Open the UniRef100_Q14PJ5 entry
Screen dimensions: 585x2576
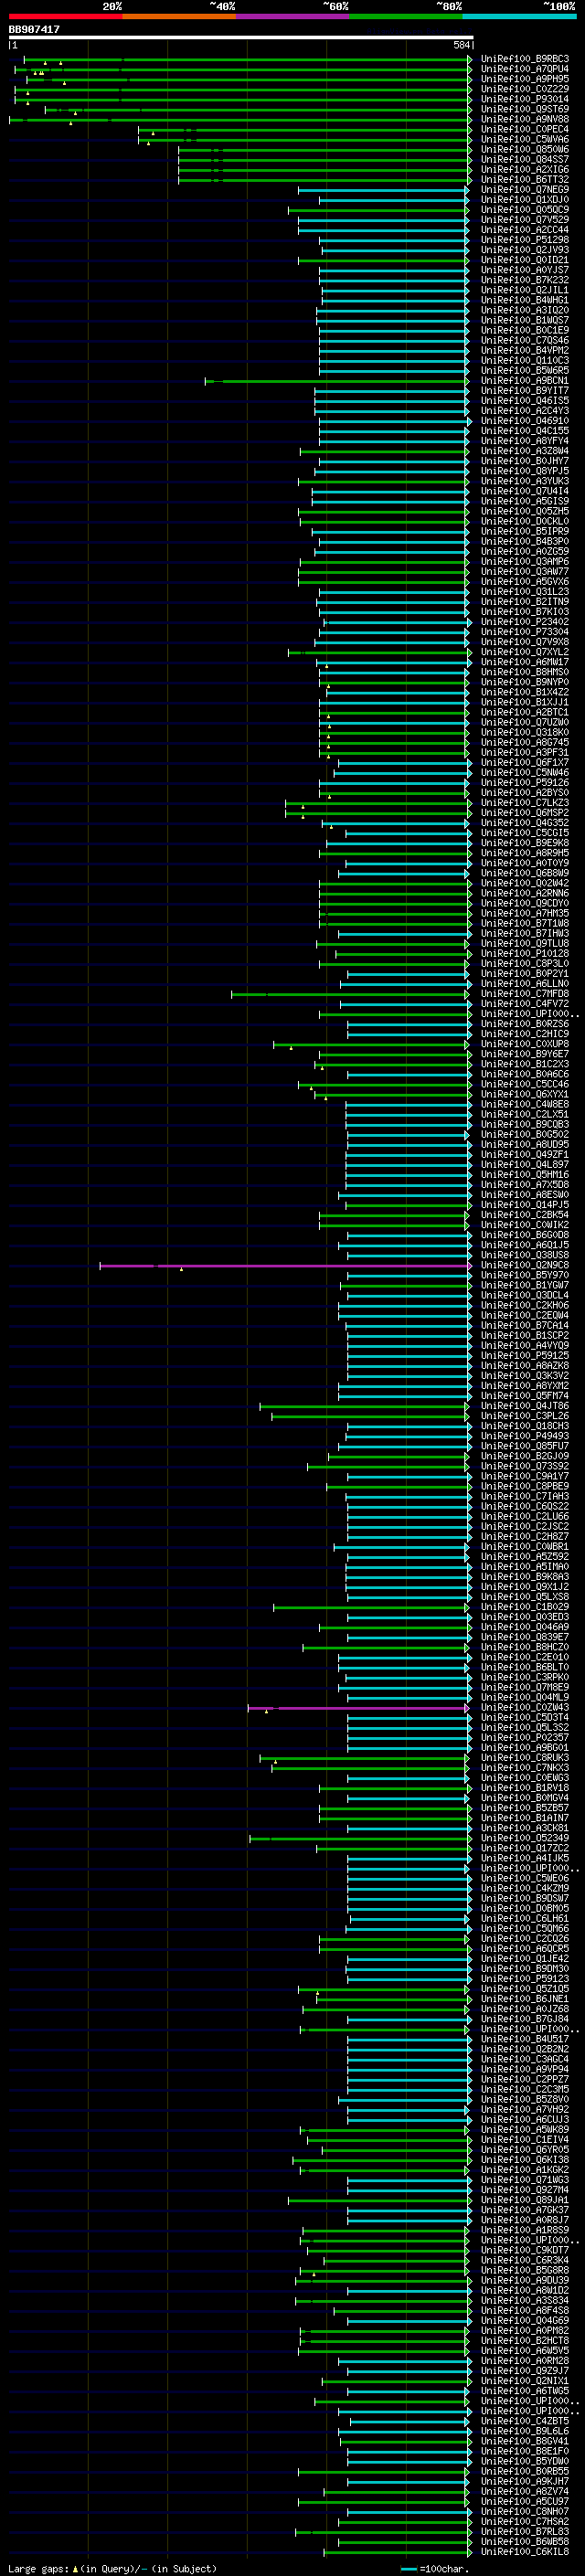[525, 1205]
